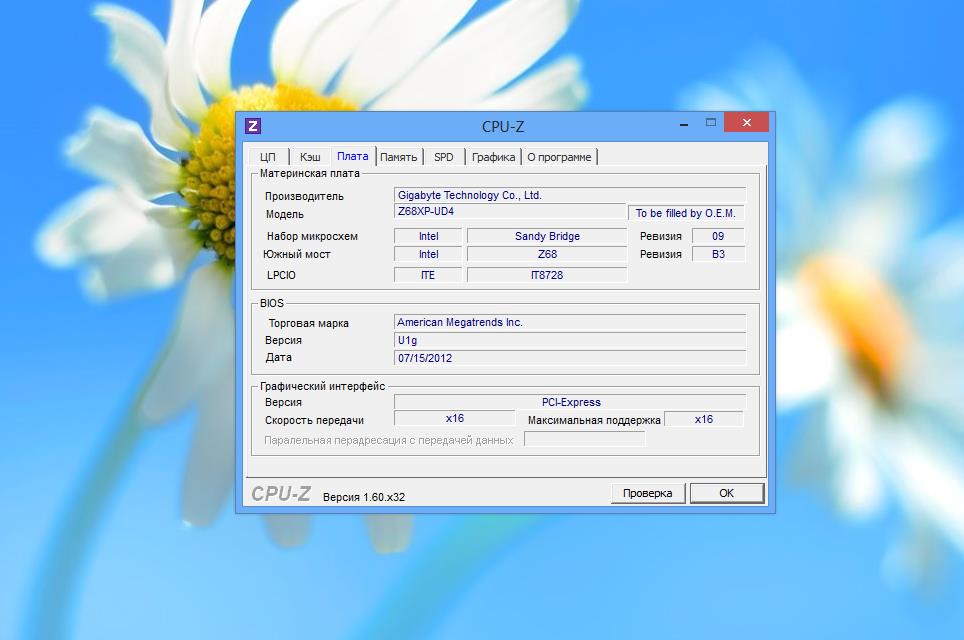Click the Скорость передачи label

pyautogui.click(x=314, y=421)
